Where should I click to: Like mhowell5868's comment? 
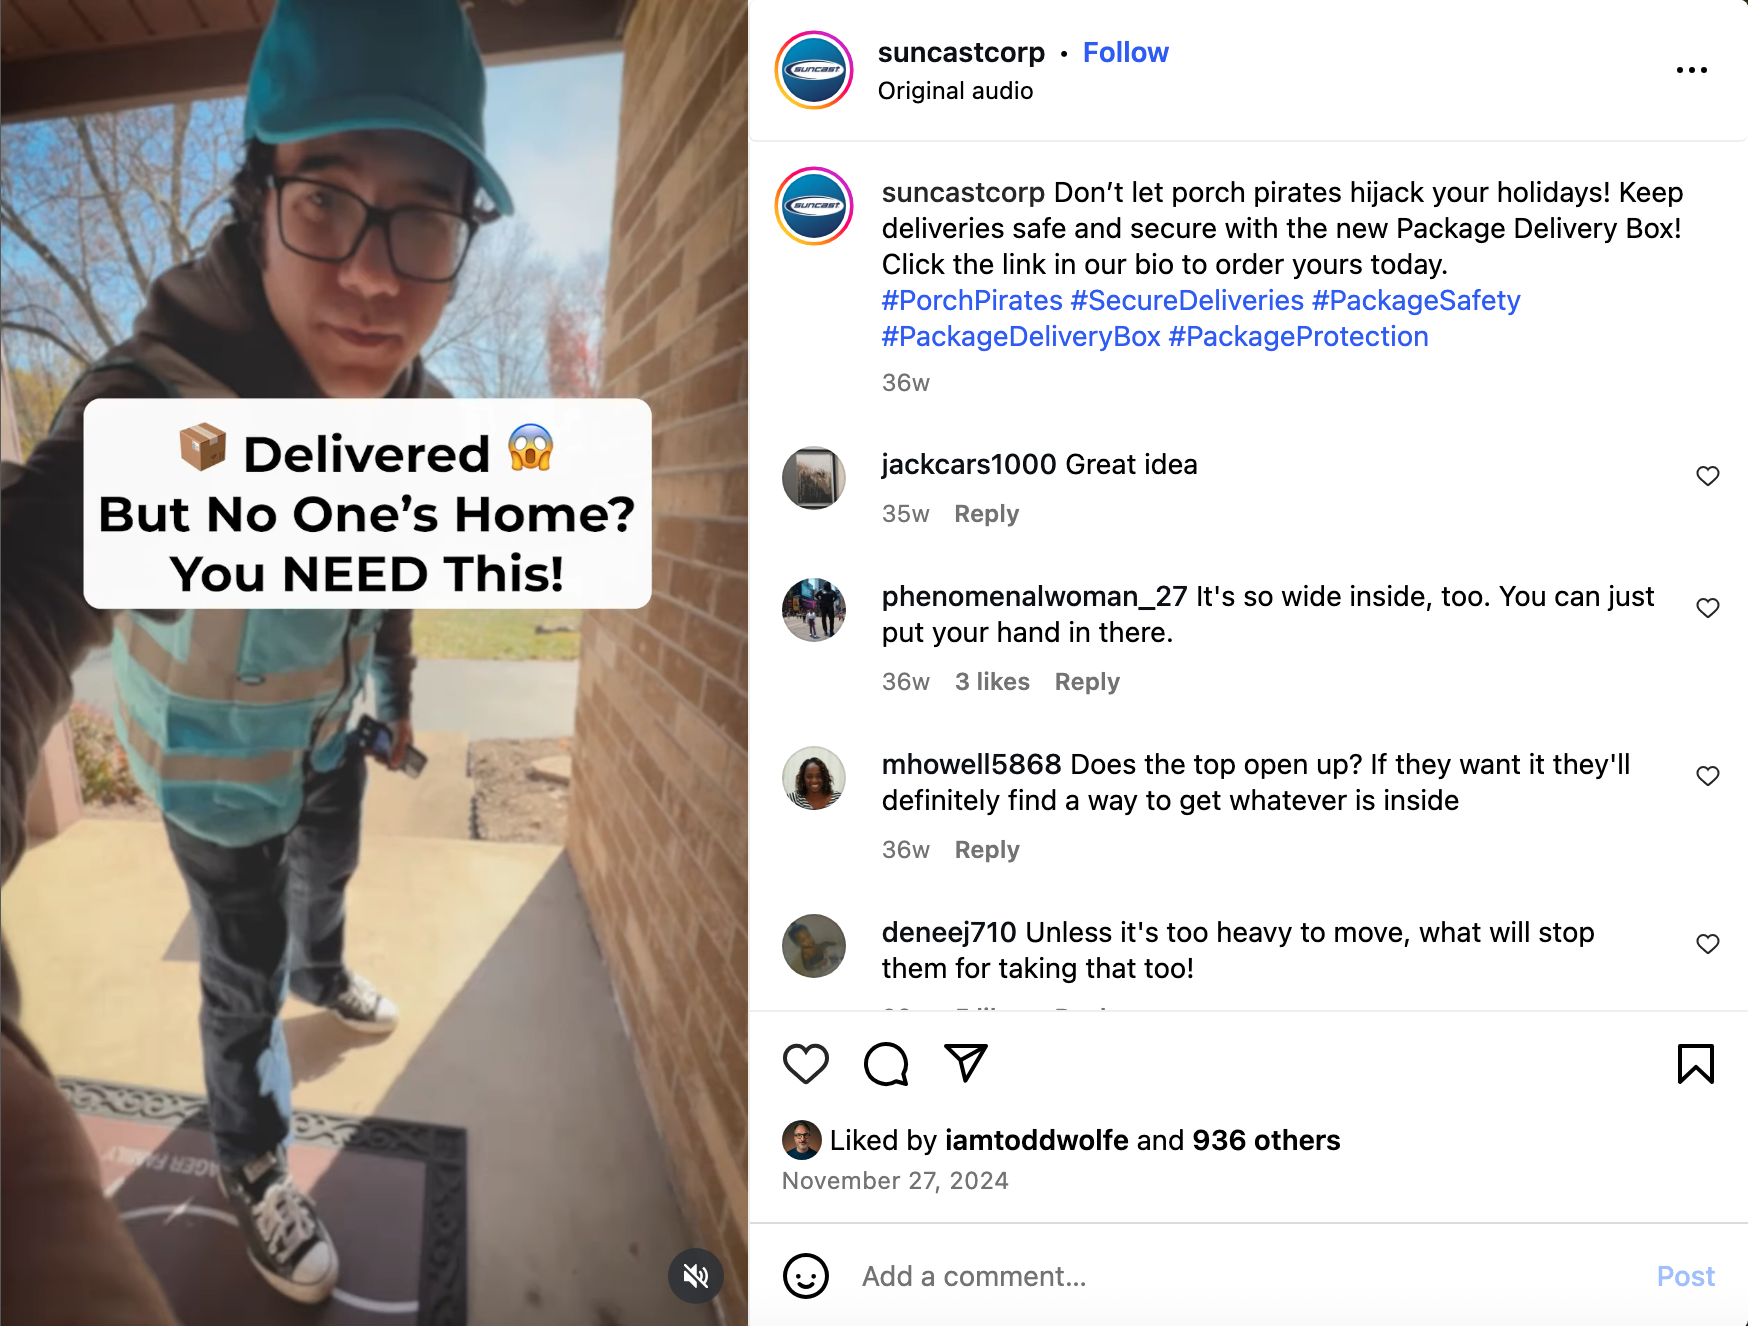point(1708,776)
